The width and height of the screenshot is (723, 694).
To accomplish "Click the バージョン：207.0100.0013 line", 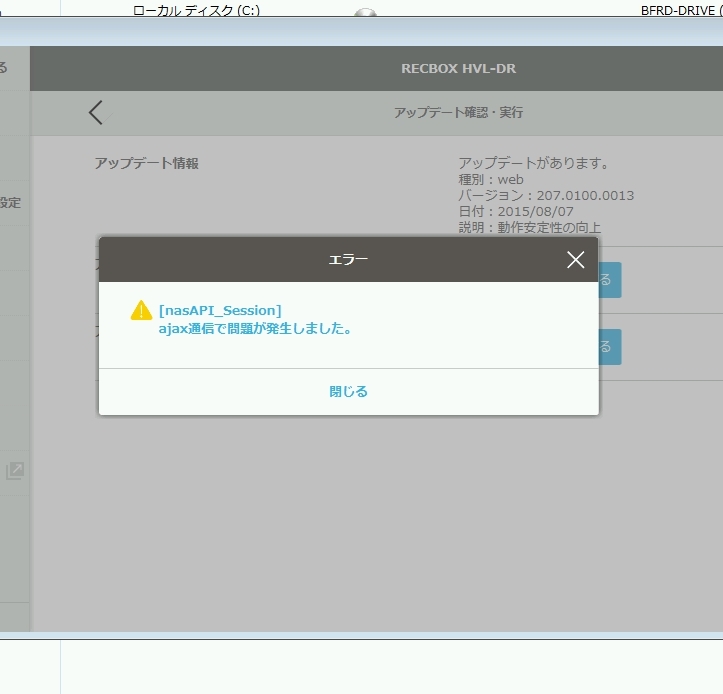I will pyautogui.click(x=546, y=196).
